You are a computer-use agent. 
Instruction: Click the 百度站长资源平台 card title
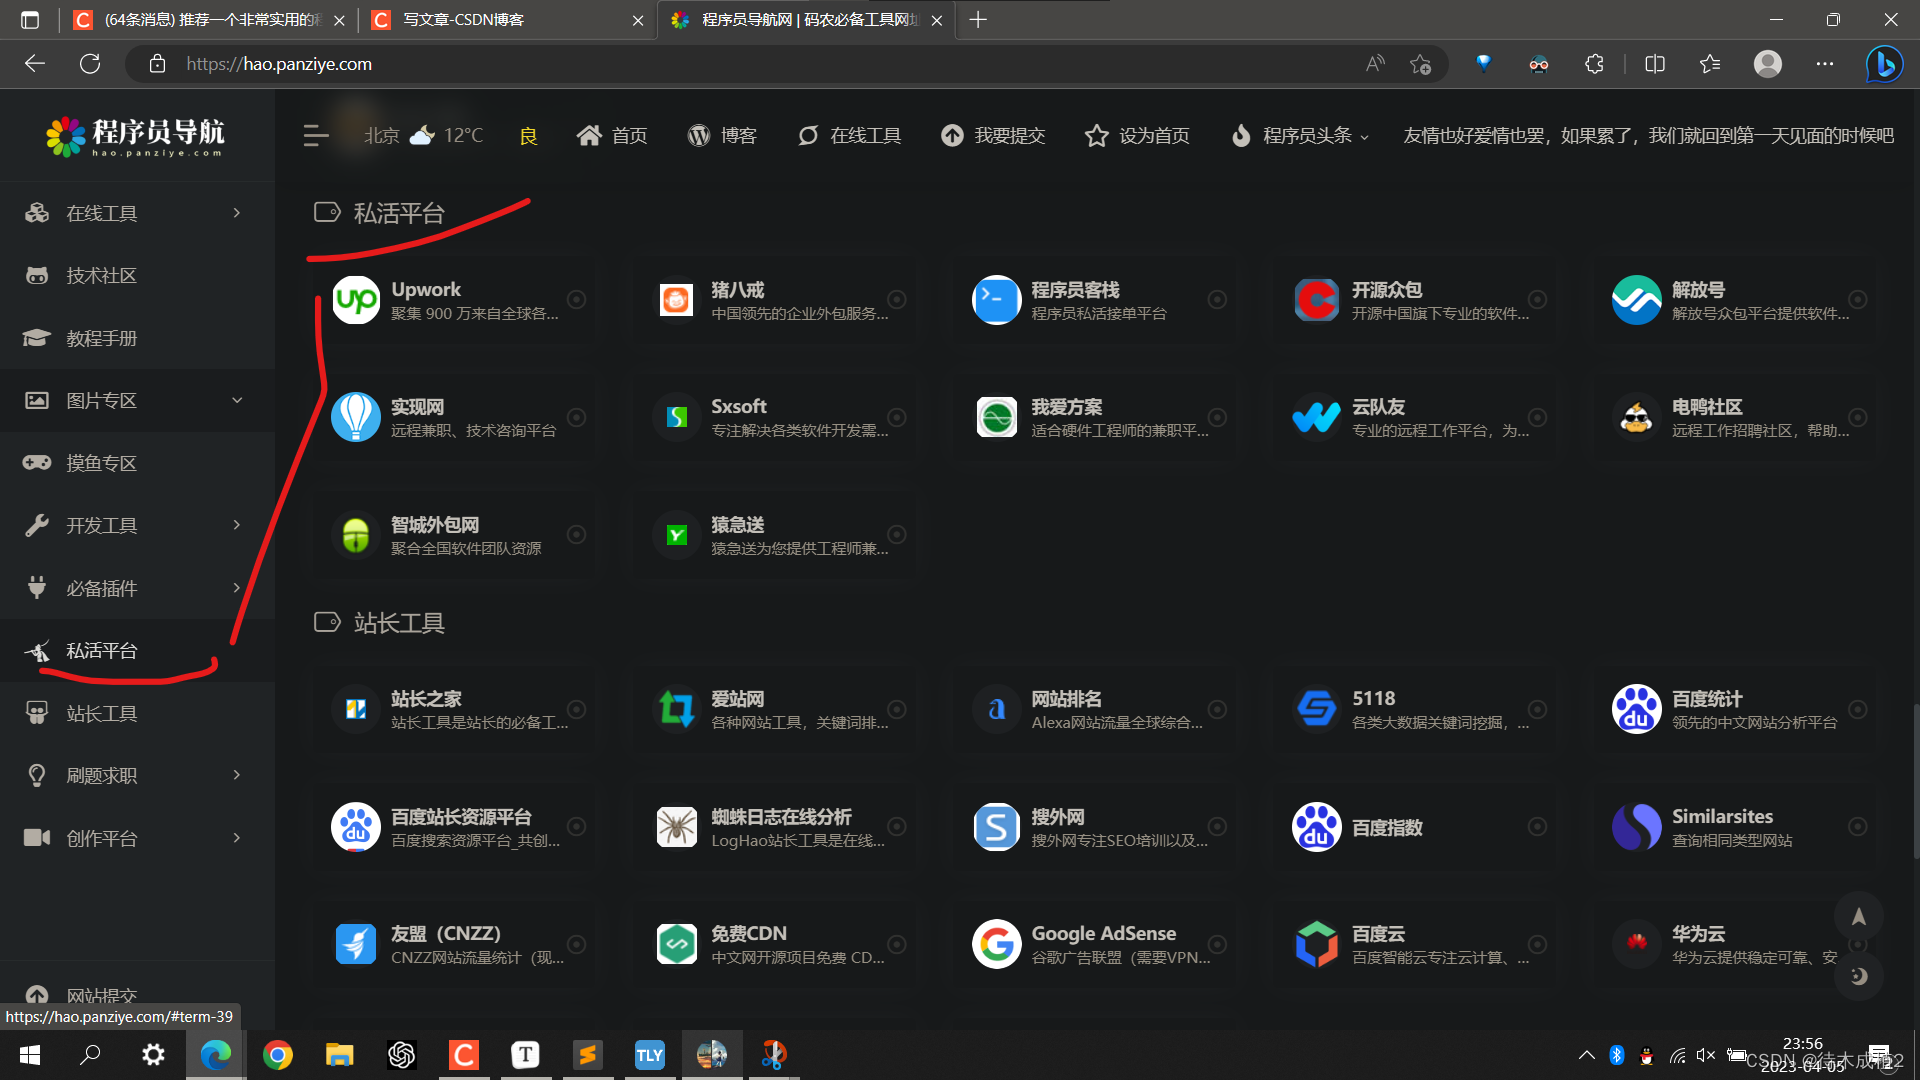461,816
